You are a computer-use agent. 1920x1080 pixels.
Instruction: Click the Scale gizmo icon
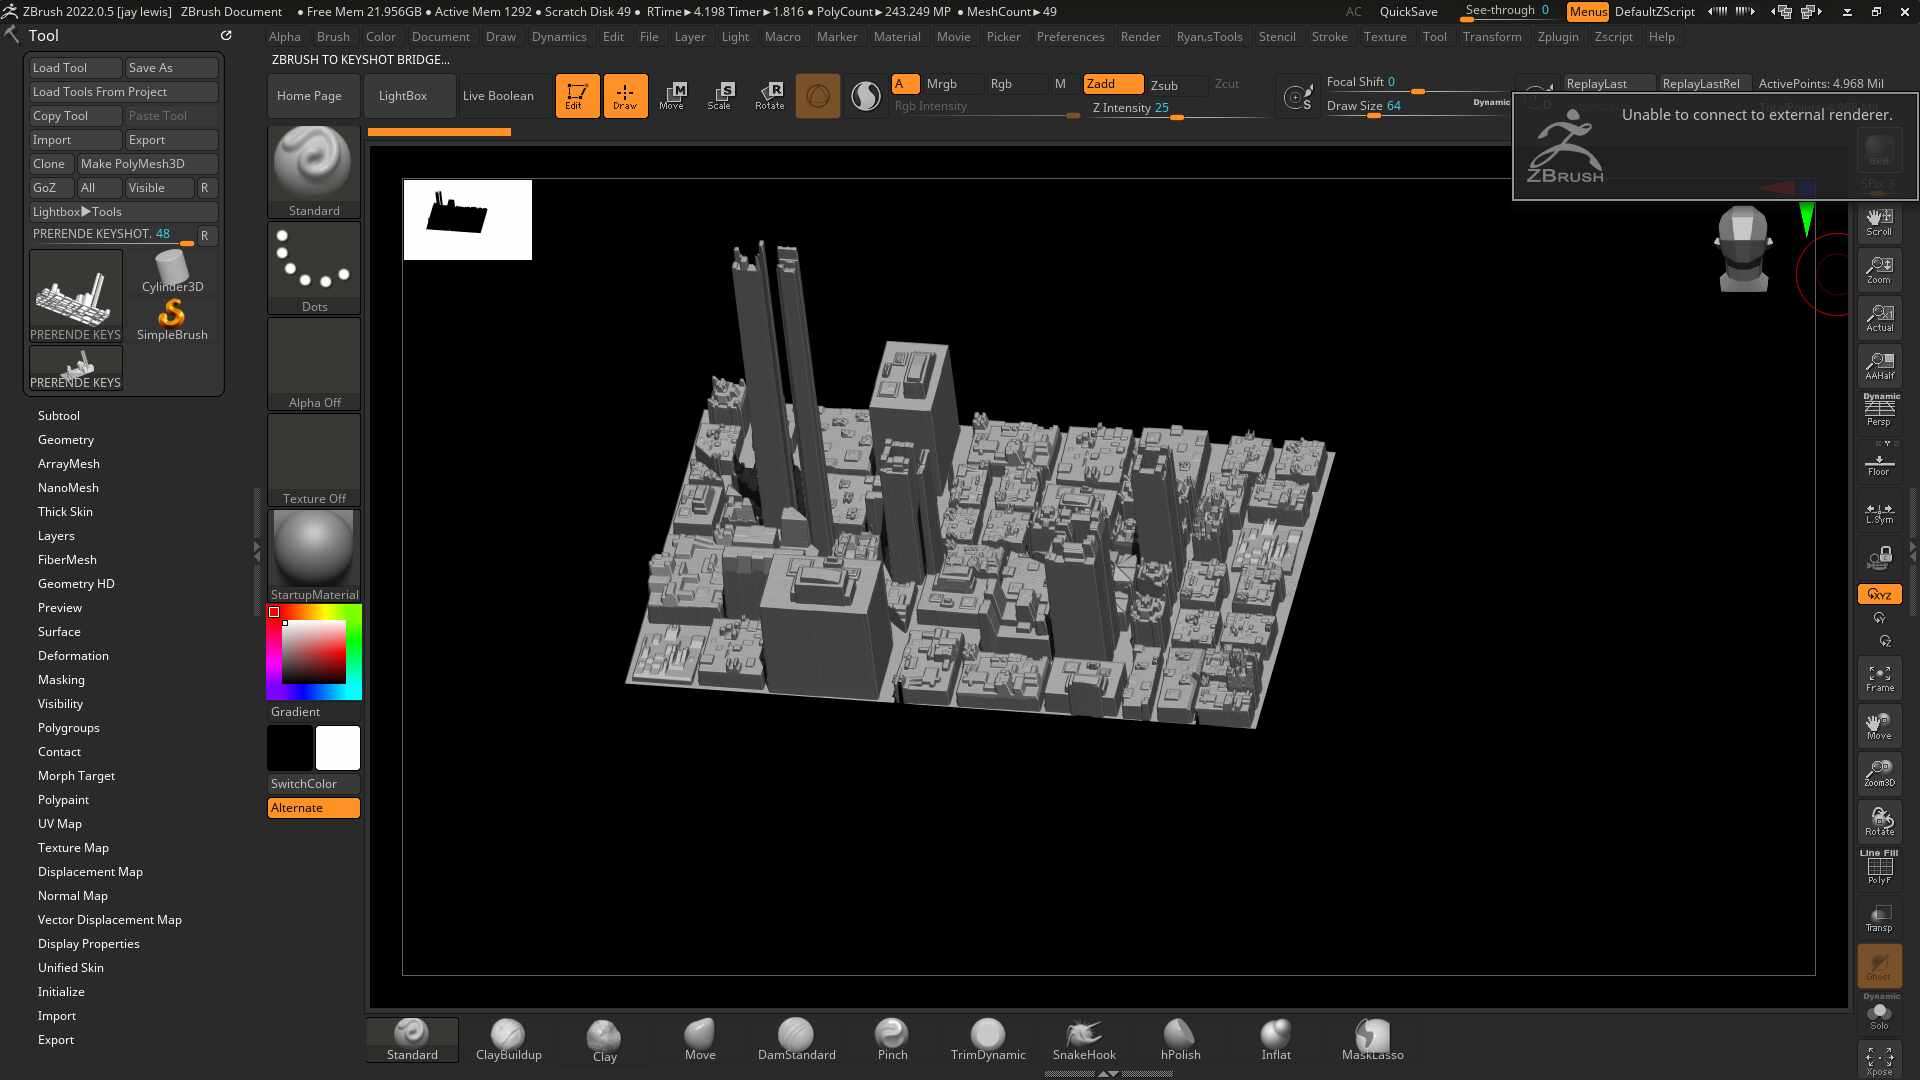point(719,95)
